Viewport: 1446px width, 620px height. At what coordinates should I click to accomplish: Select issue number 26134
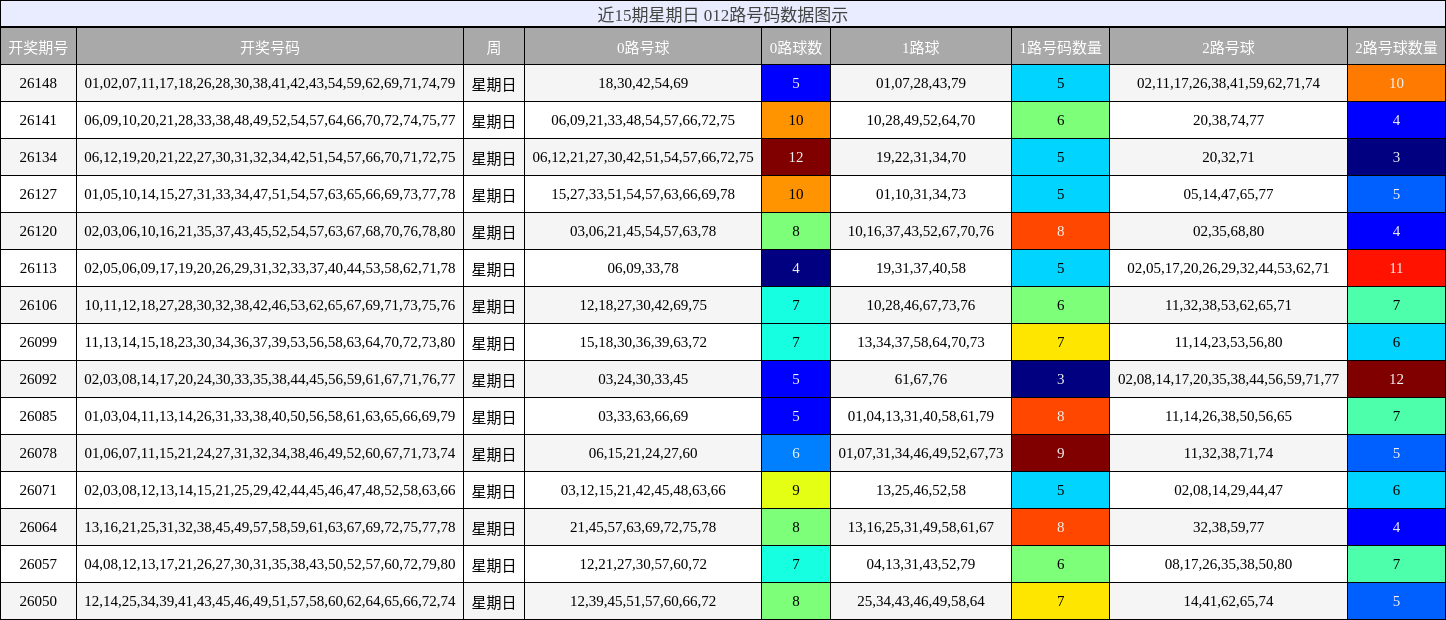point(38,157)
